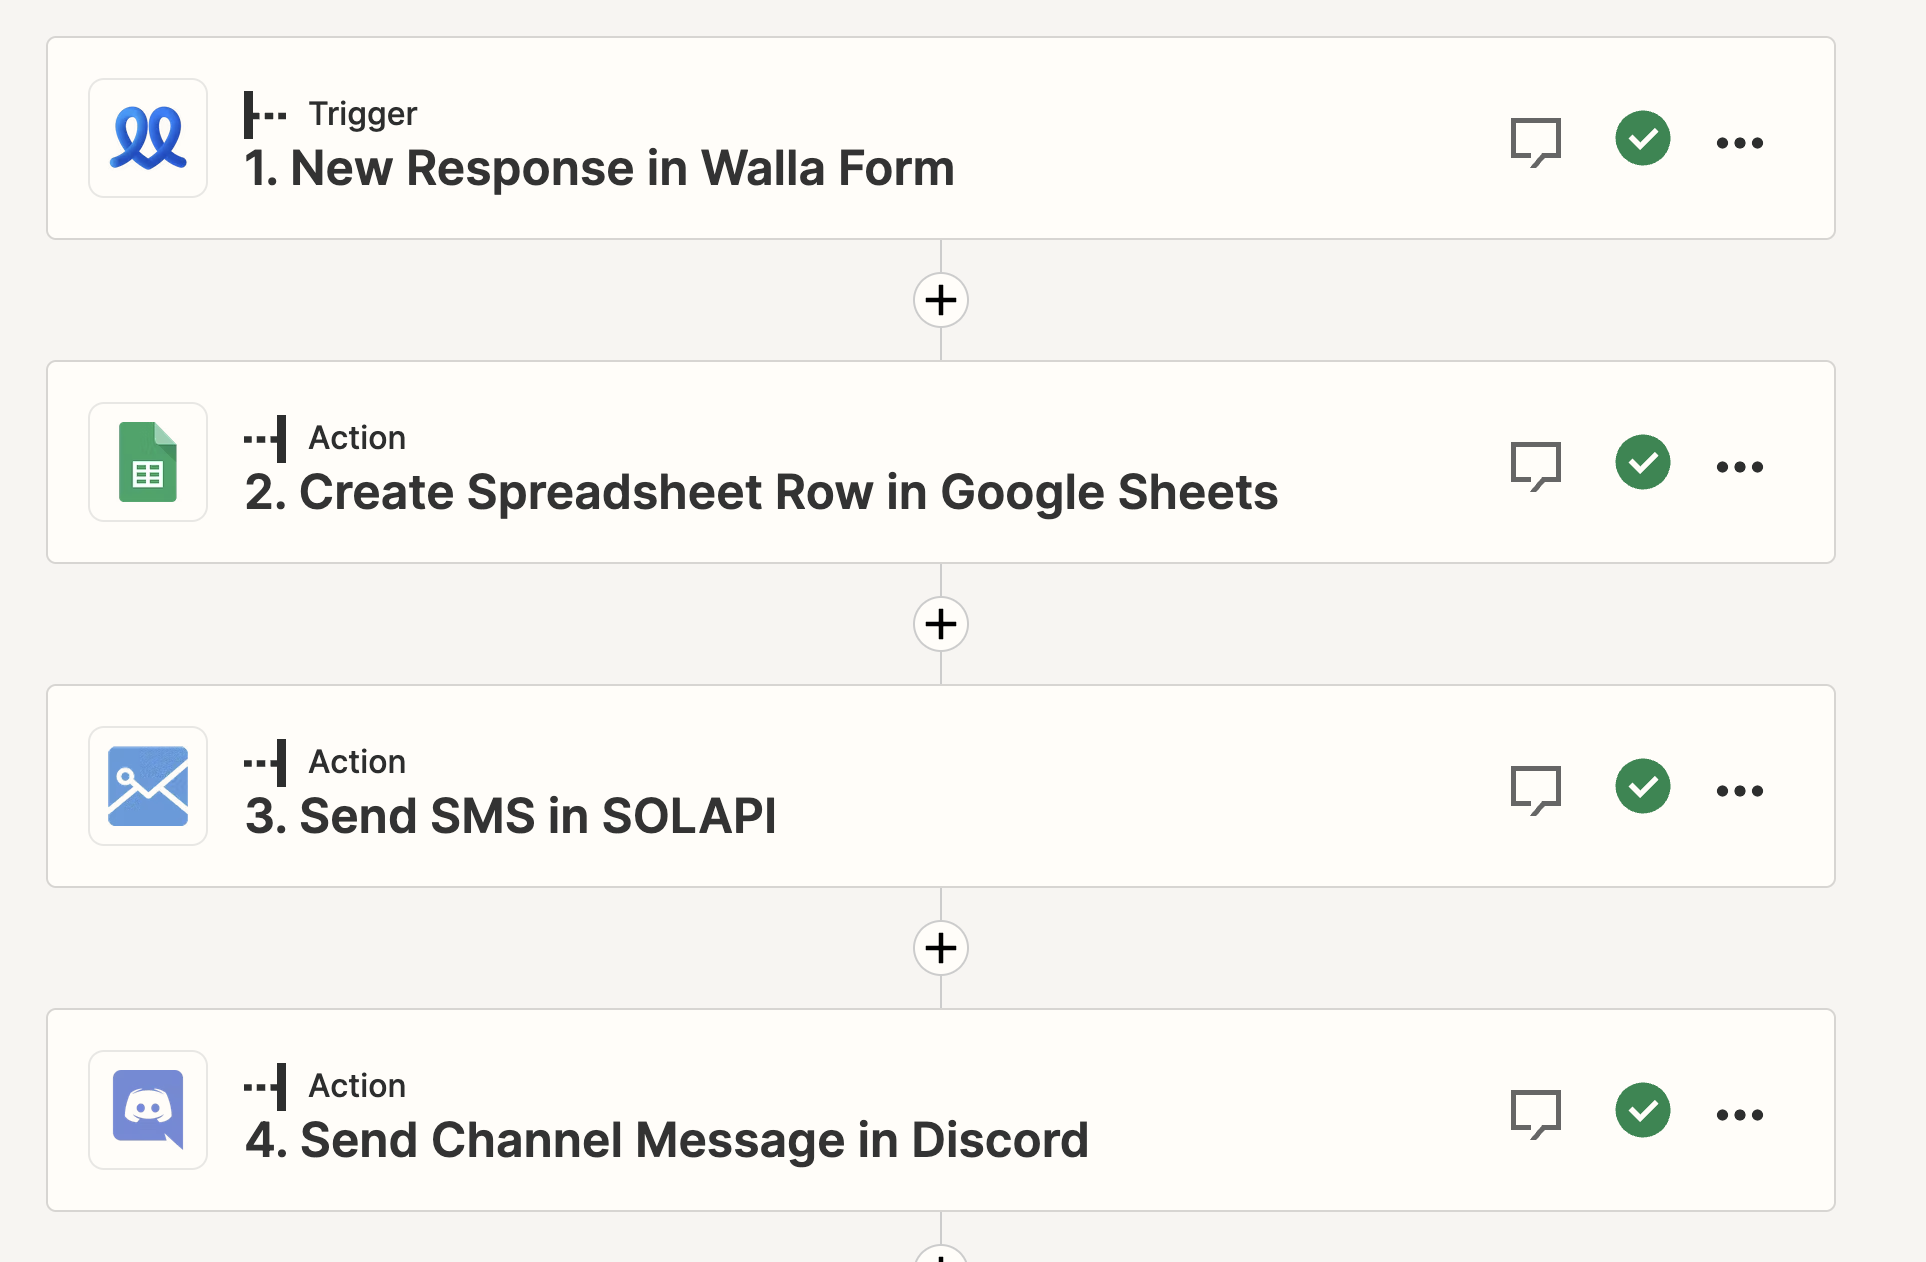This screenshot has width=1926, height=1262.
Task: Click the Walla Form app icon
Action: 148,138
